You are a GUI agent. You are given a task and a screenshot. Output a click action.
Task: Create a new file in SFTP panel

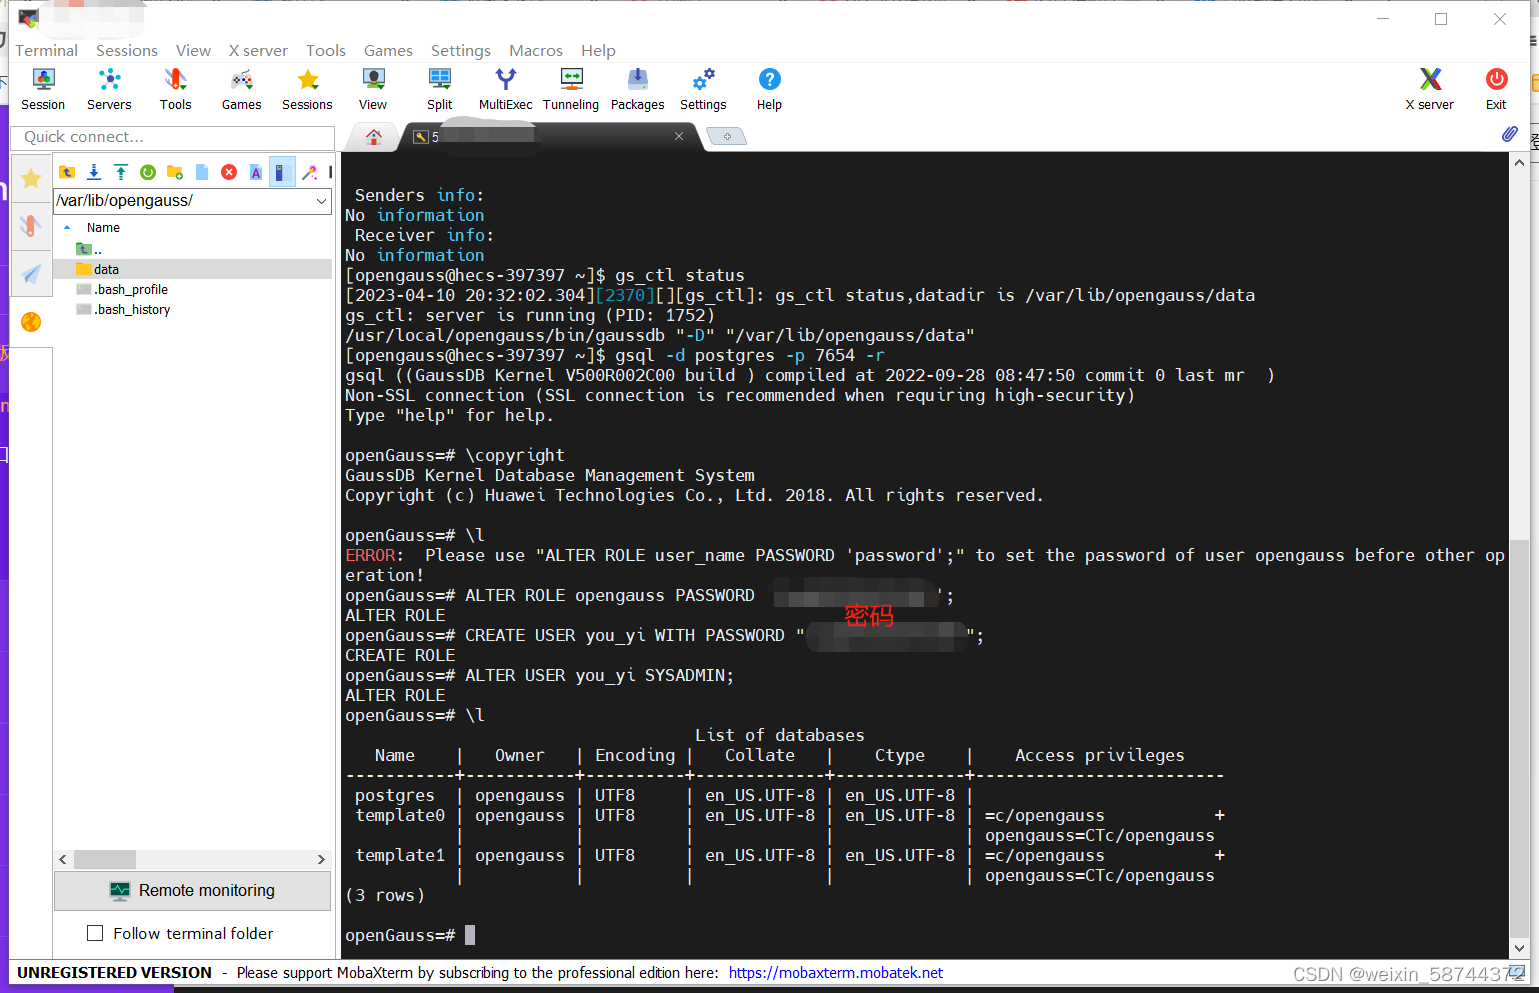[x=202, y=172]
